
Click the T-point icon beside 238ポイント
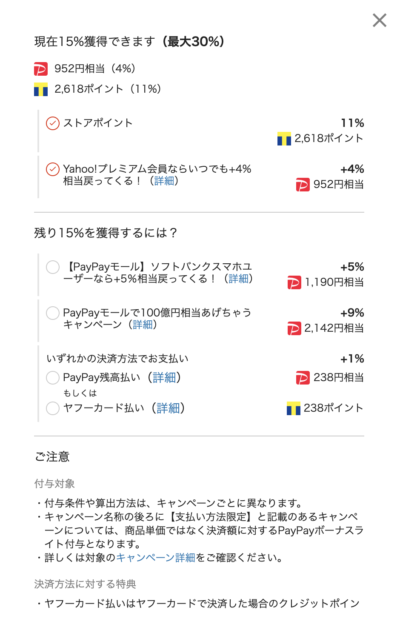coord(293,408)
